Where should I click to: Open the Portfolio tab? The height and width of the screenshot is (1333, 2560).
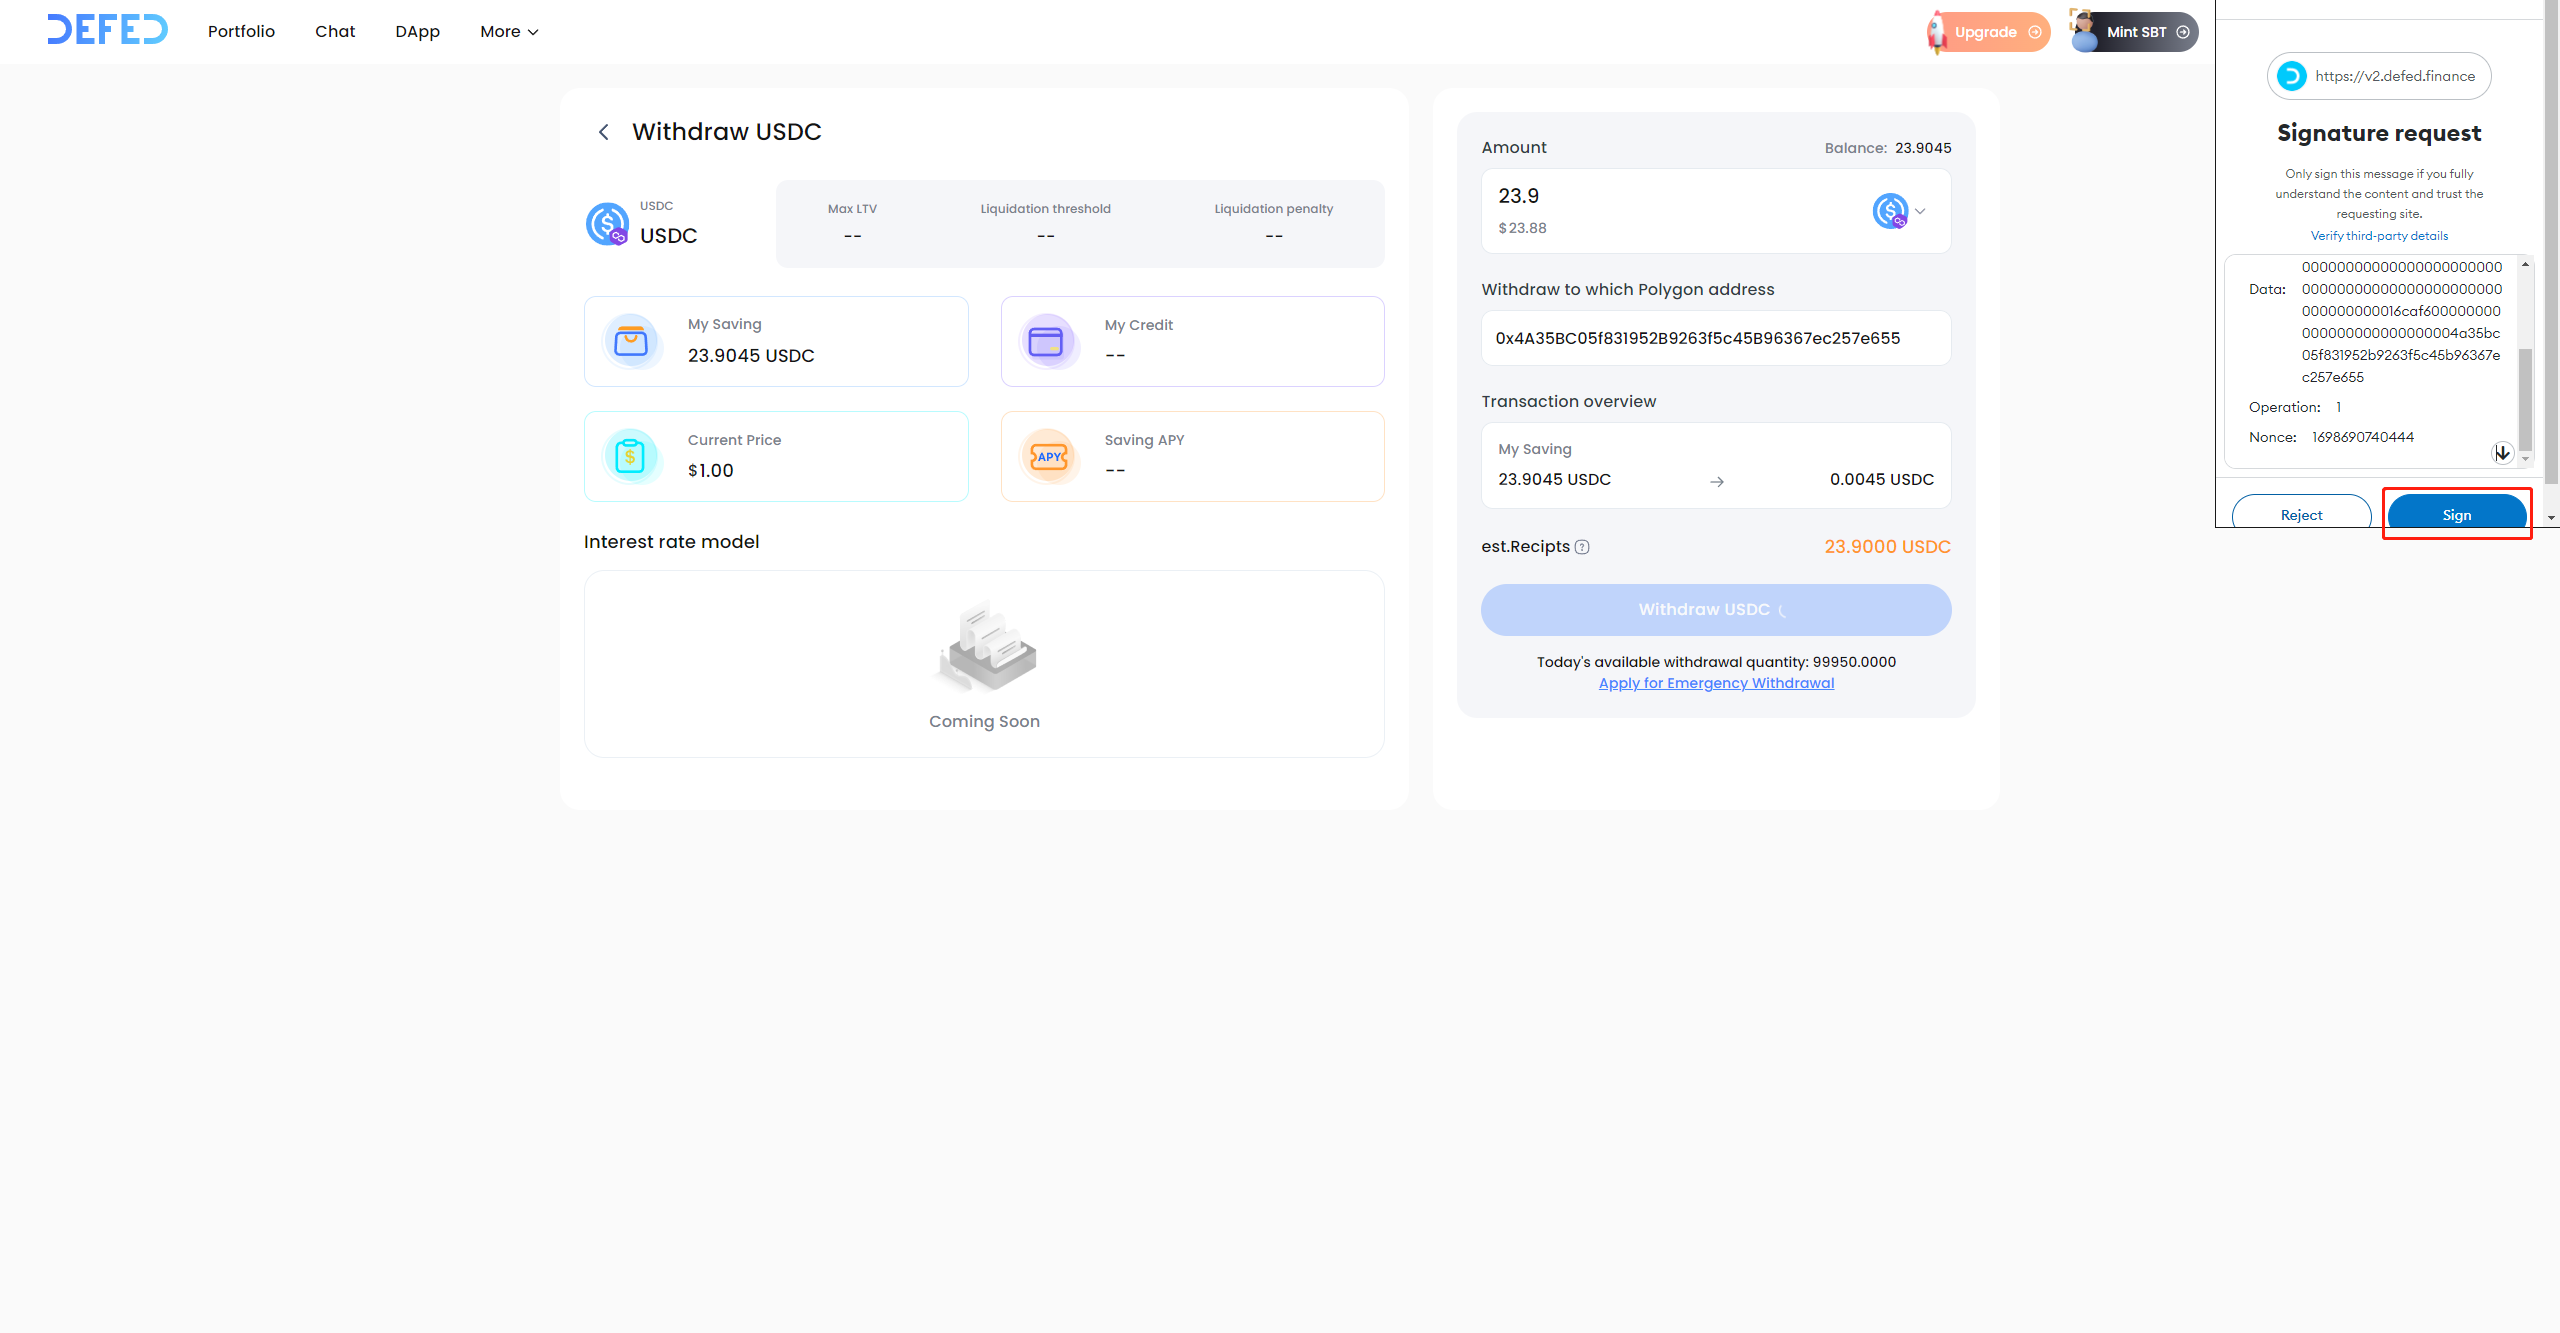pos(241,32)
